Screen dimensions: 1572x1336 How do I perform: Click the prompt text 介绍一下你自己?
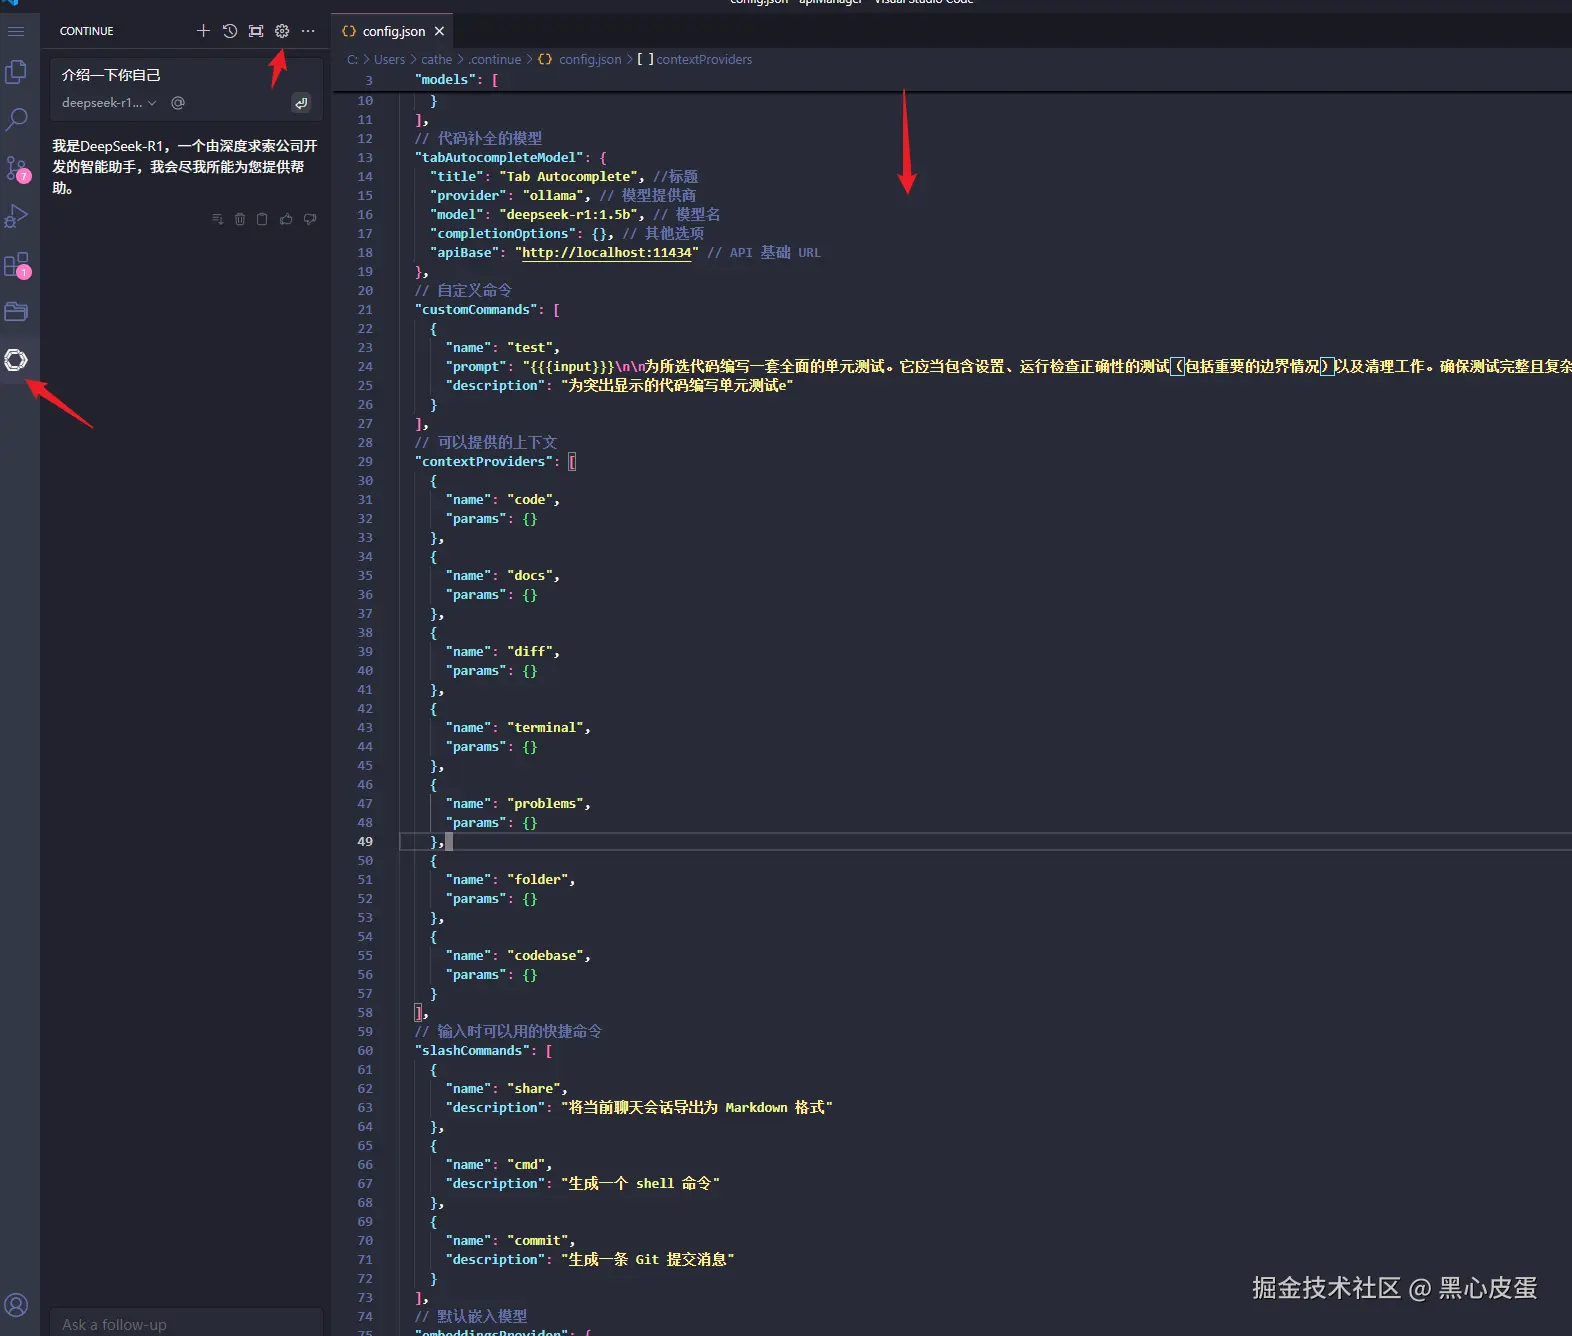[111, 75]
